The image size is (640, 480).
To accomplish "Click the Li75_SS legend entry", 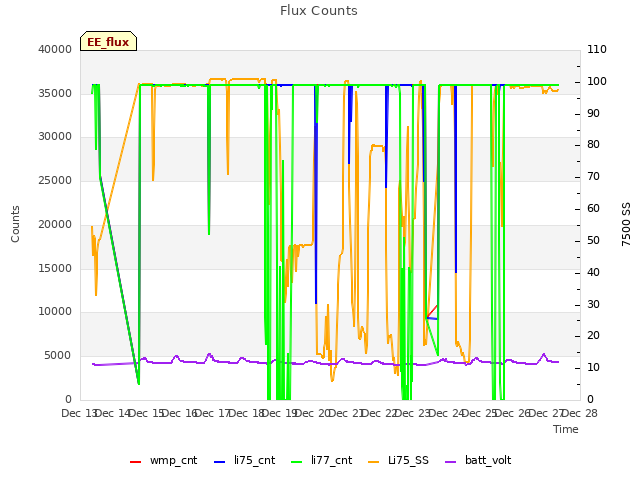I will [398, 460].
